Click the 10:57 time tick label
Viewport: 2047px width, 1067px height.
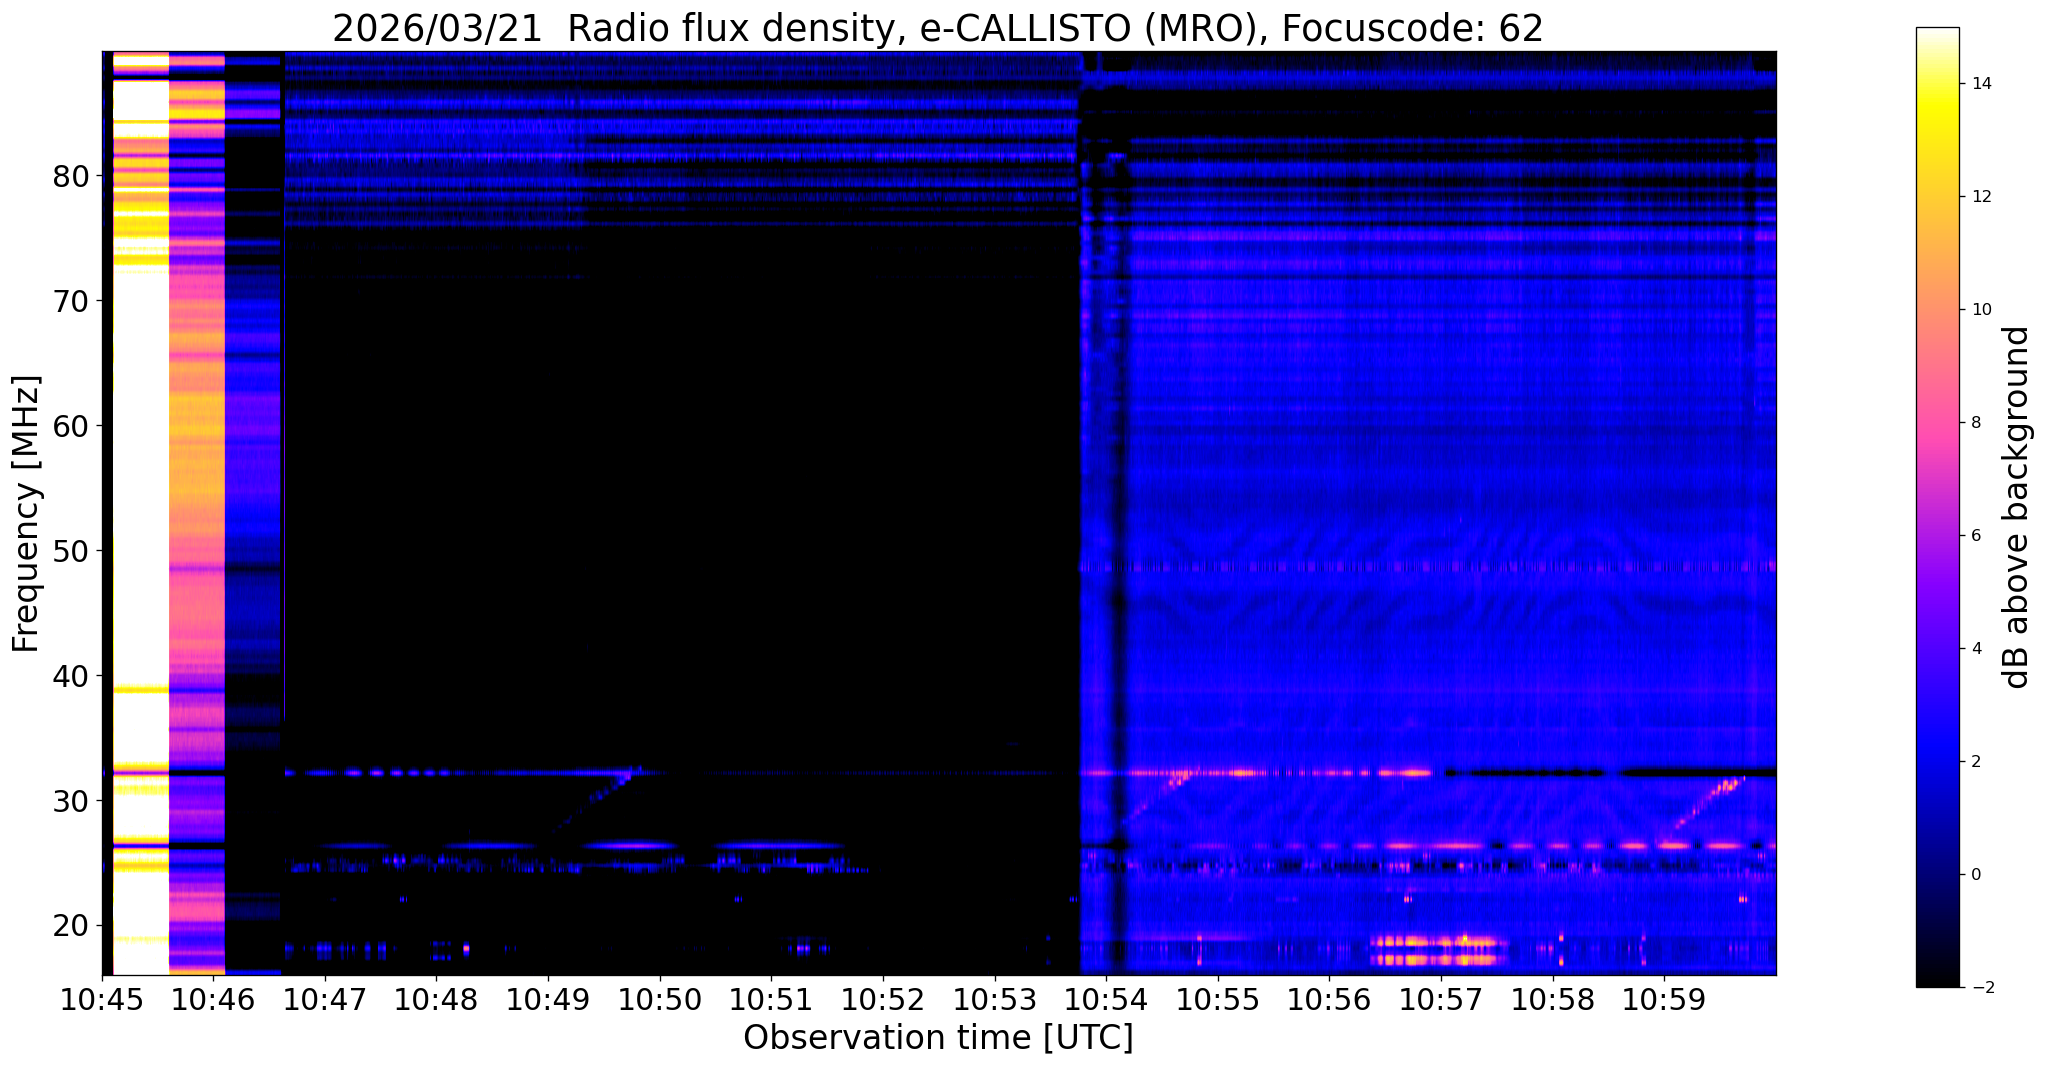coord(1441,999)
